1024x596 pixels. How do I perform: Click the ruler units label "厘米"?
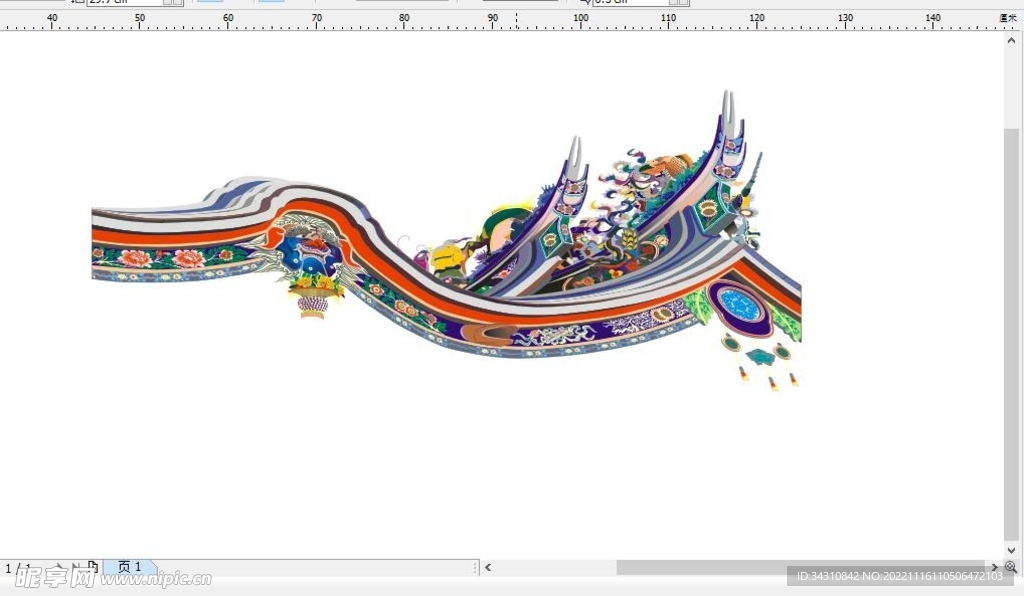(x=1007, y=18)
